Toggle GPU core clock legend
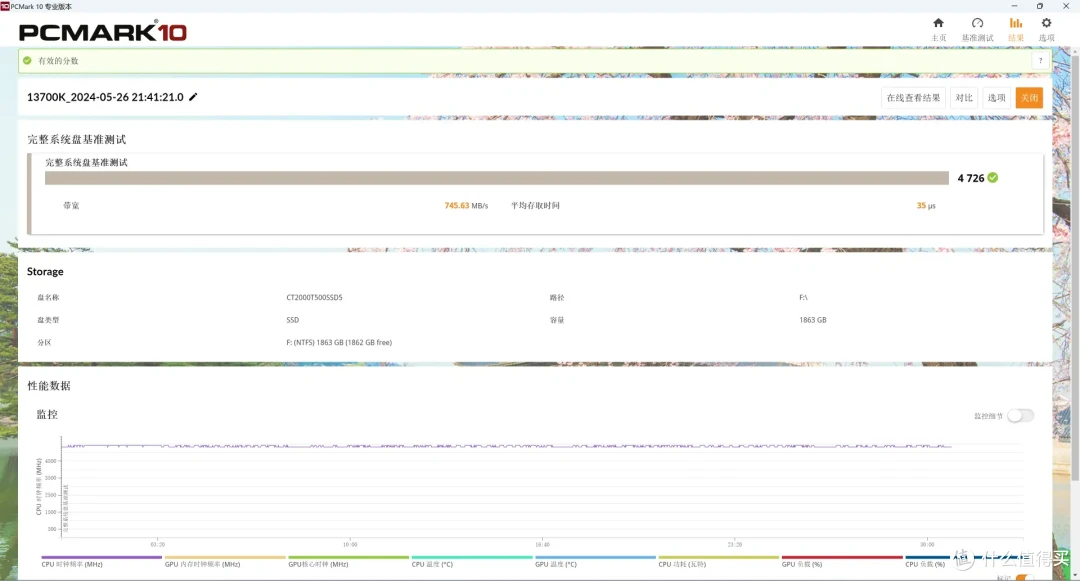 (x=348, y=561)
